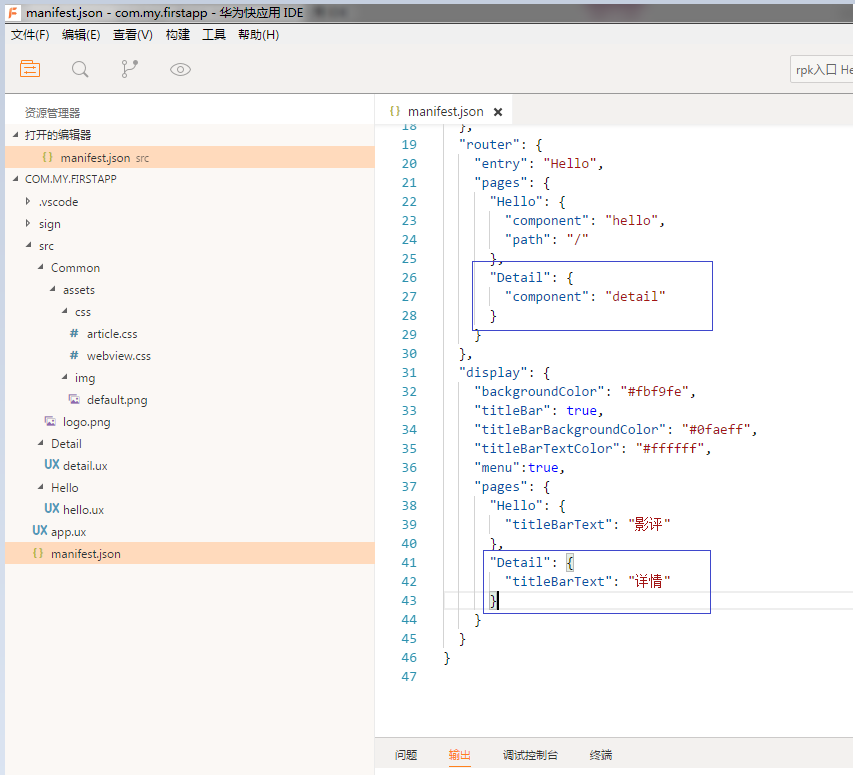Open the 文件(F) menu
855x775 pixels.
tap(30, 35)
